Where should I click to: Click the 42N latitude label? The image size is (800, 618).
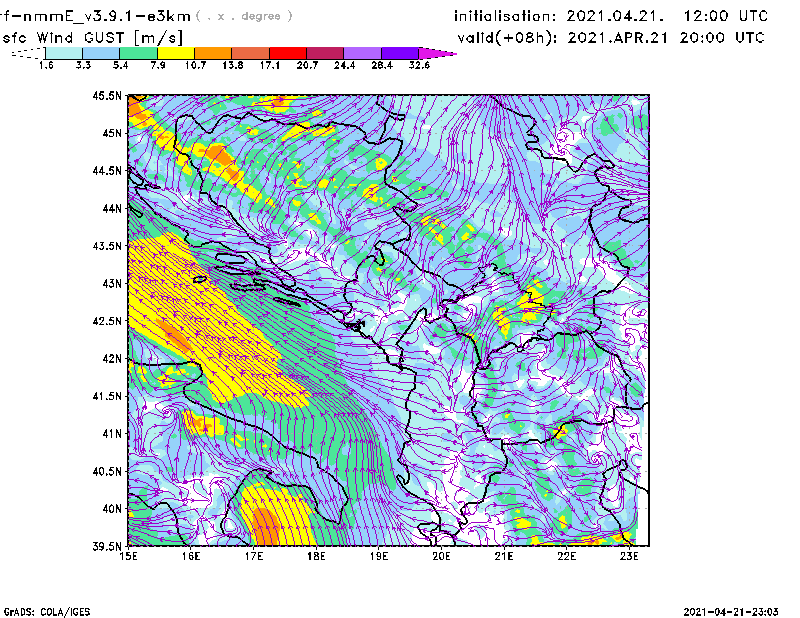click(x=112, y=359)
